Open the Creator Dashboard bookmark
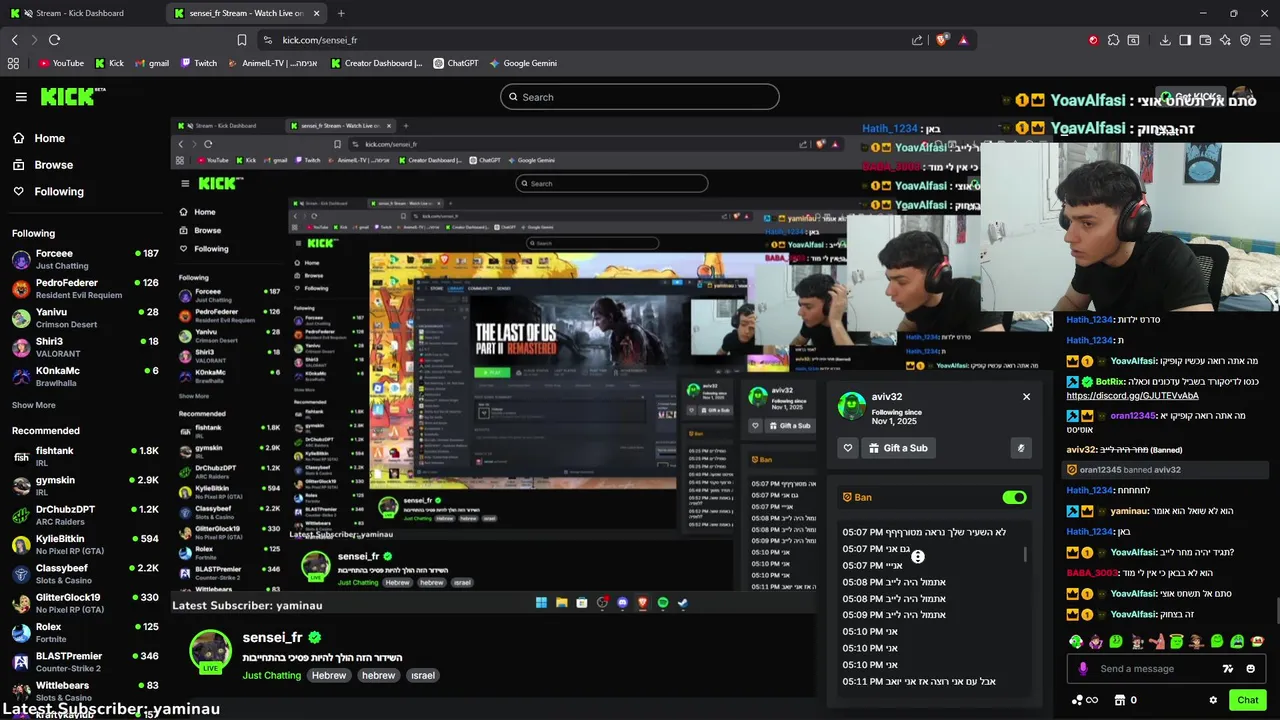The image size is (1280, 720). tap(377, 63)
